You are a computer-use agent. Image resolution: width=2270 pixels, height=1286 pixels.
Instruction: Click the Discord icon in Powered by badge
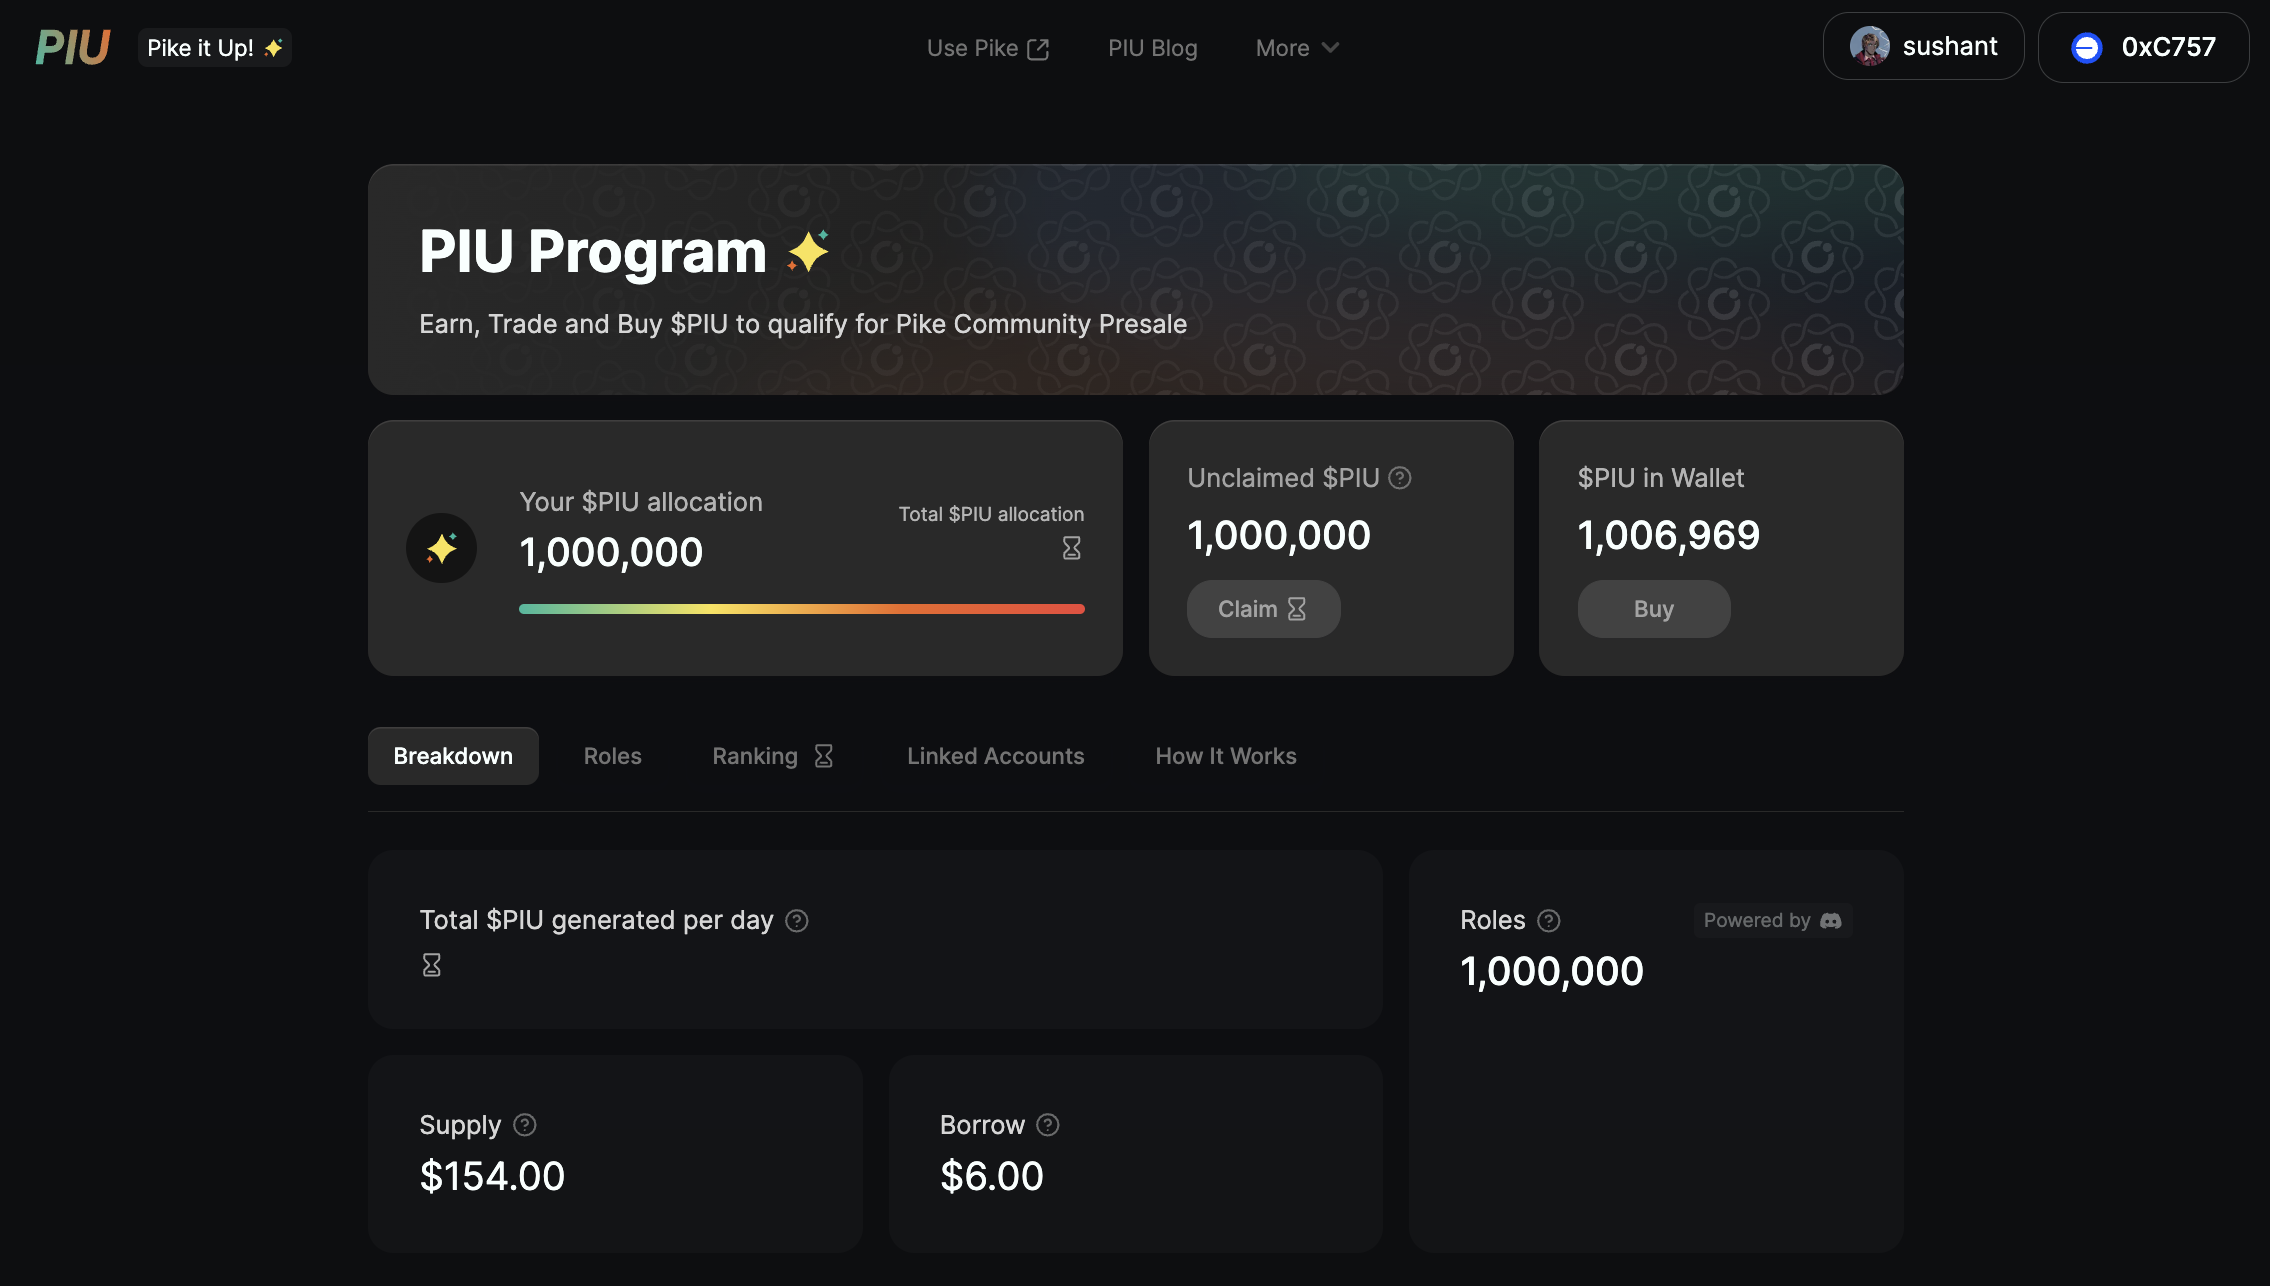(1831, 921)
